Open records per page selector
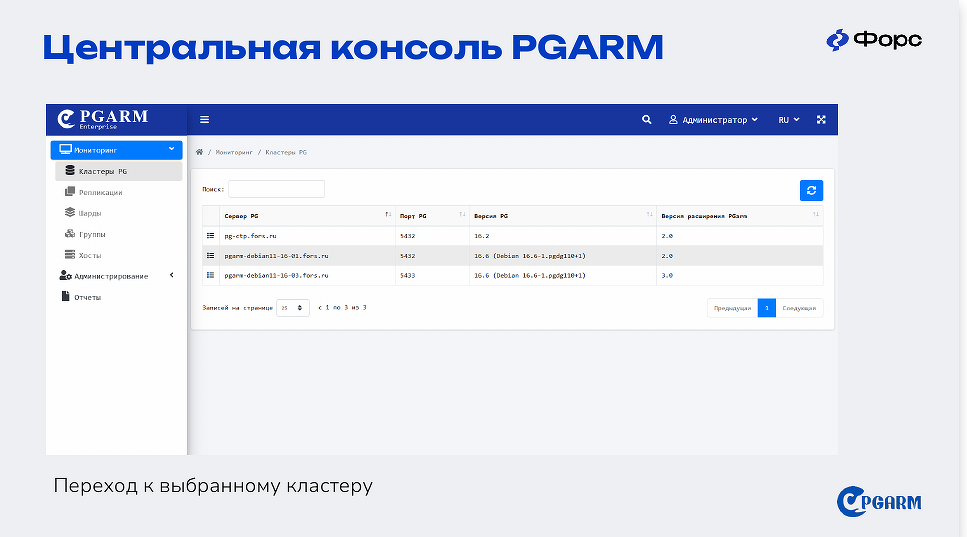This screenshot has height=537, width=967. pos(292,308)
